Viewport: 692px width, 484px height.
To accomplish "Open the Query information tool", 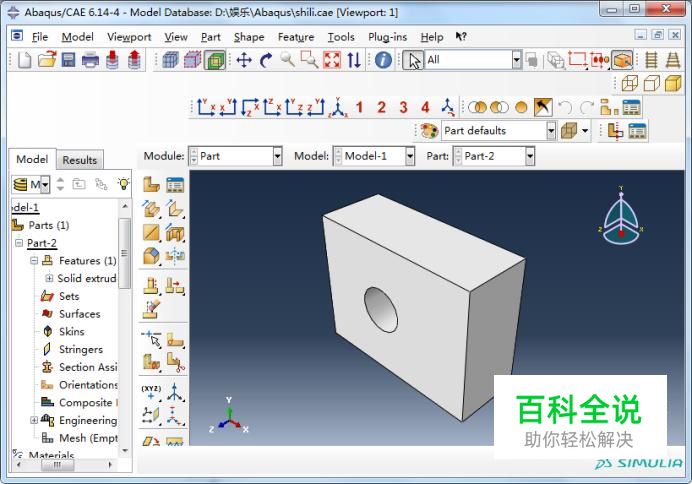I will (x=383, y=60).
